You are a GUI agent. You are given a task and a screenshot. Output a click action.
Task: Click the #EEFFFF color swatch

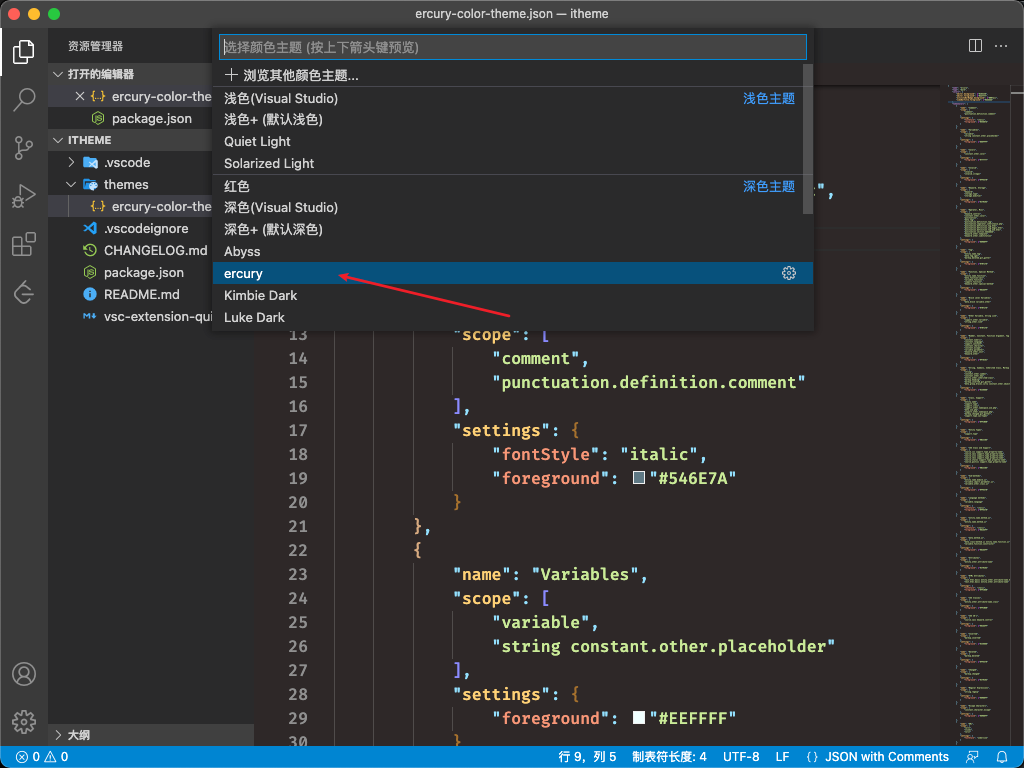click(x=639, y=718)
